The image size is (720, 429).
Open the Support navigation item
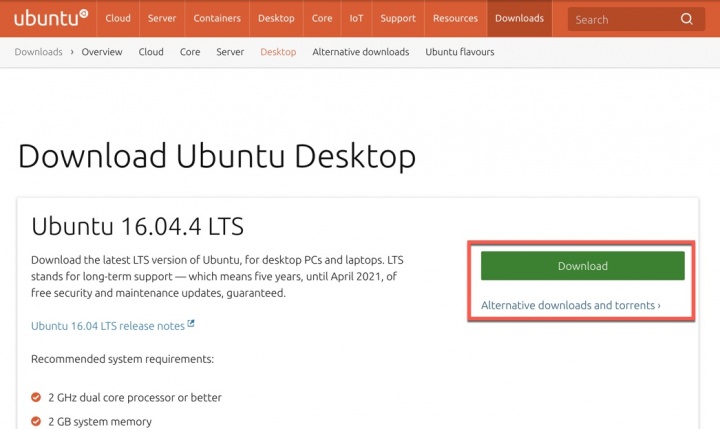[398, 18]
